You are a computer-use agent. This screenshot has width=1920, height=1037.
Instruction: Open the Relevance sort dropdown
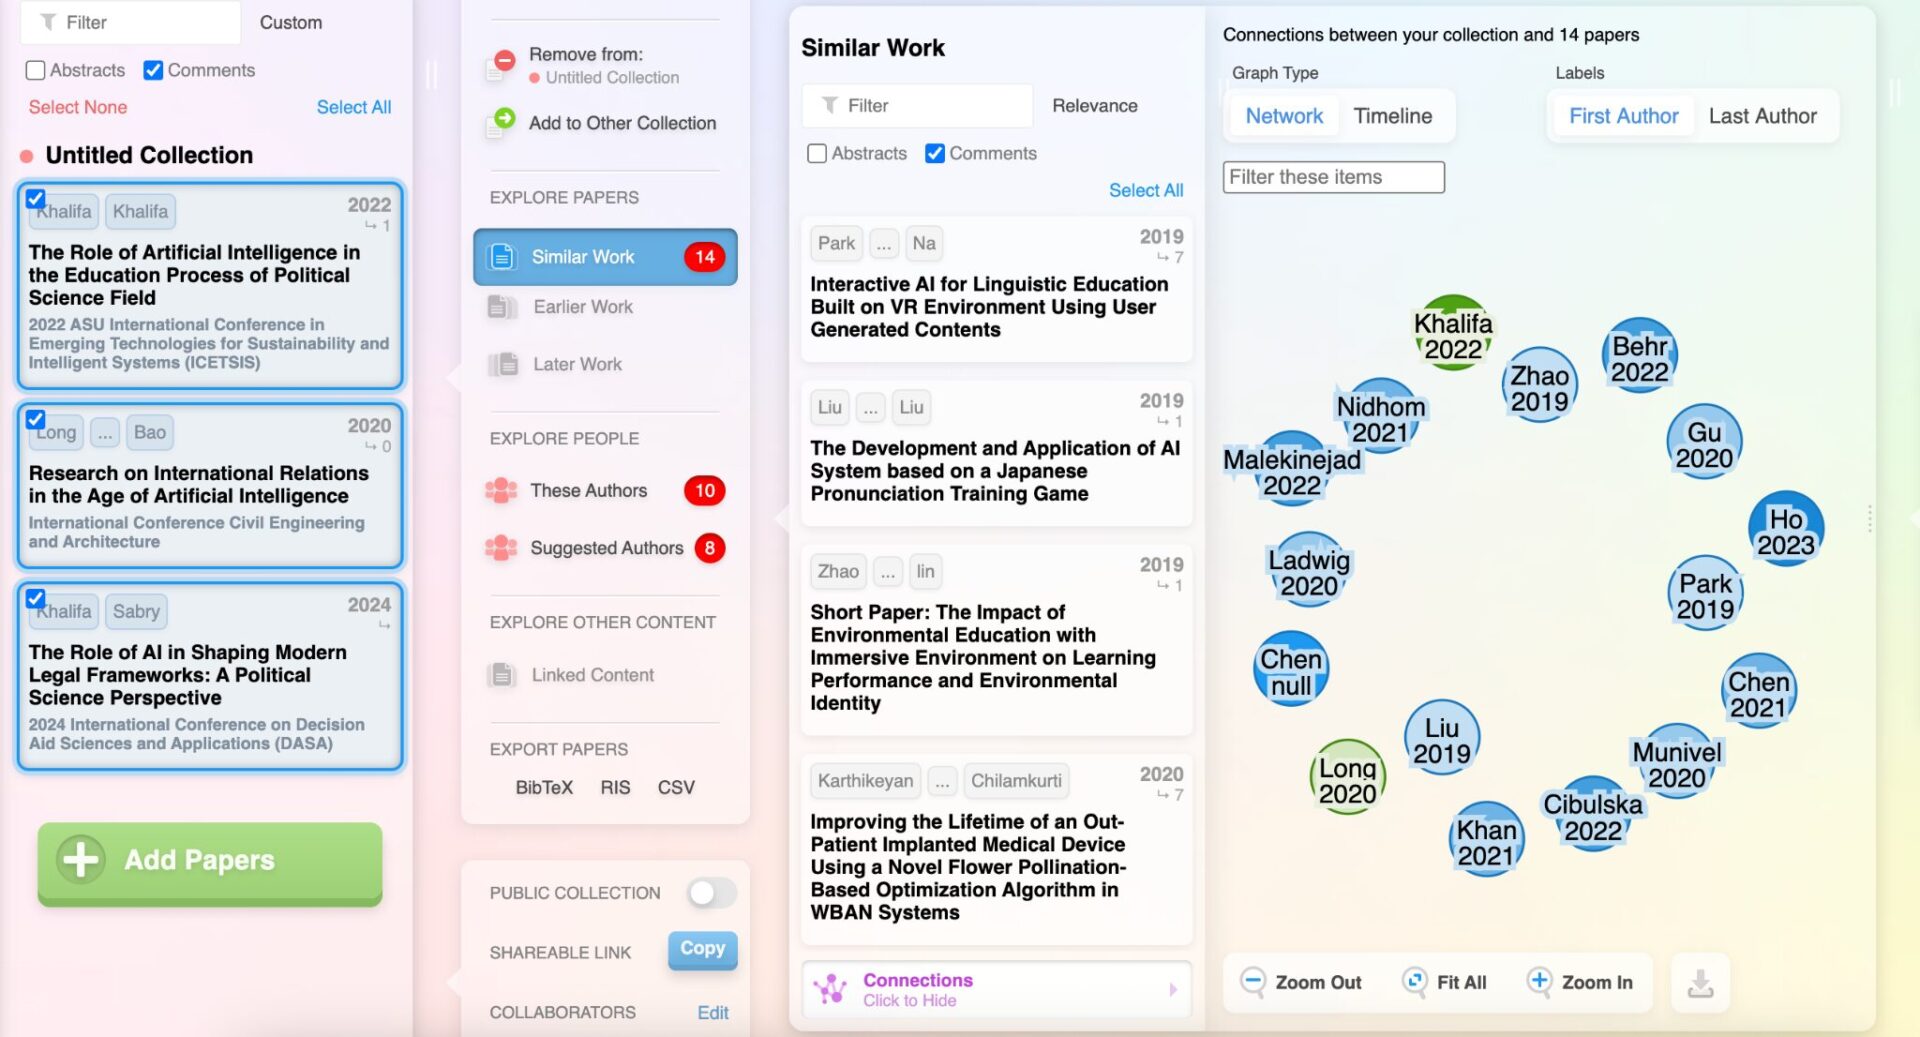(1094, 106)
